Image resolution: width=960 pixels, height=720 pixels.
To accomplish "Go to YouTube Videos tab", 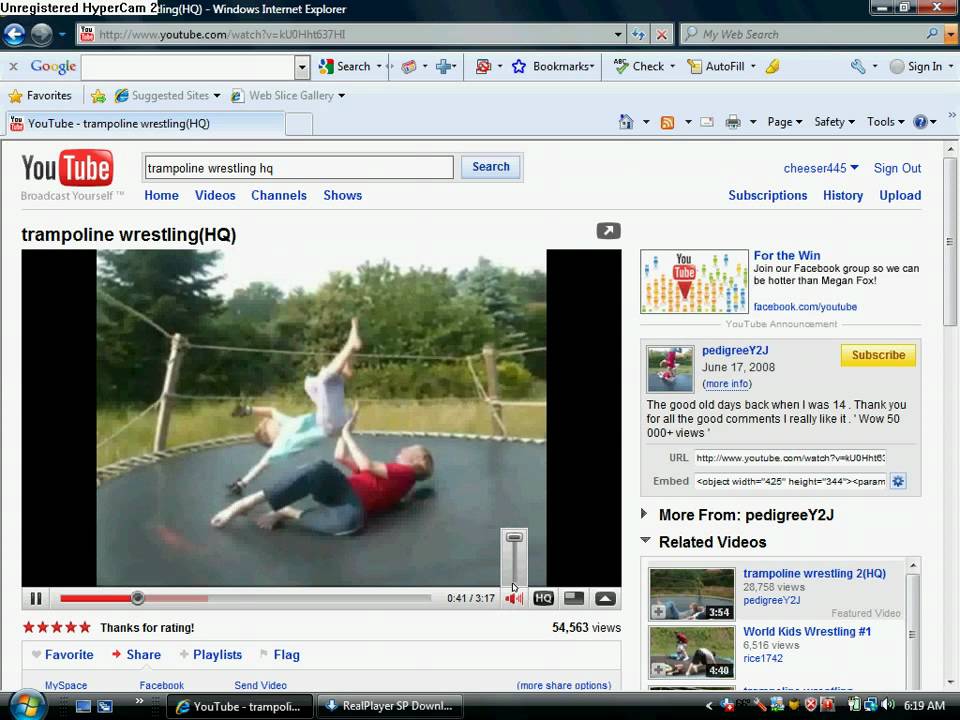I will coord(215,195).
